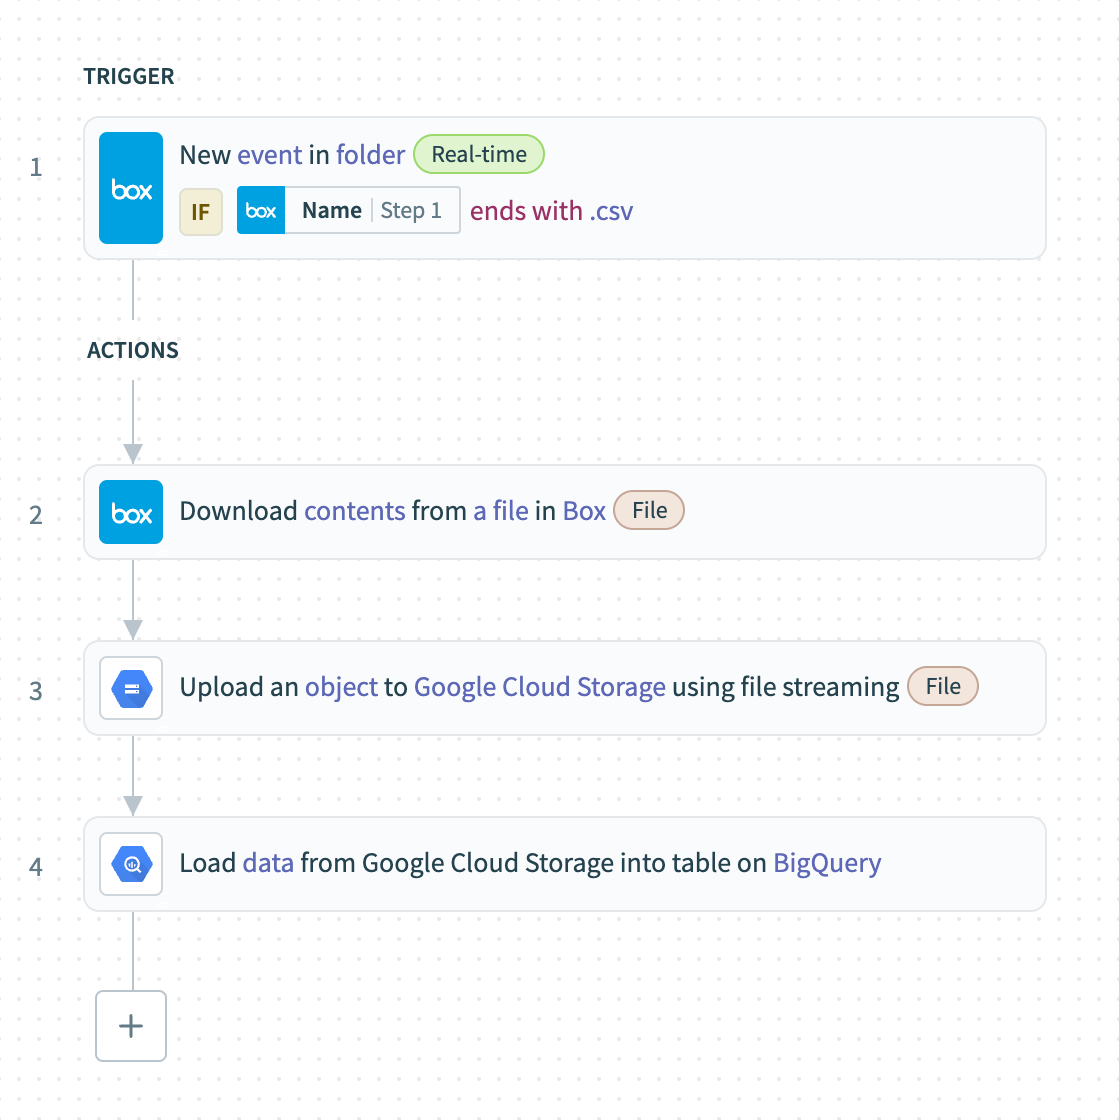
Task: Click the Google Cloud Storage link in step 3
Action: tap(539, 687)
